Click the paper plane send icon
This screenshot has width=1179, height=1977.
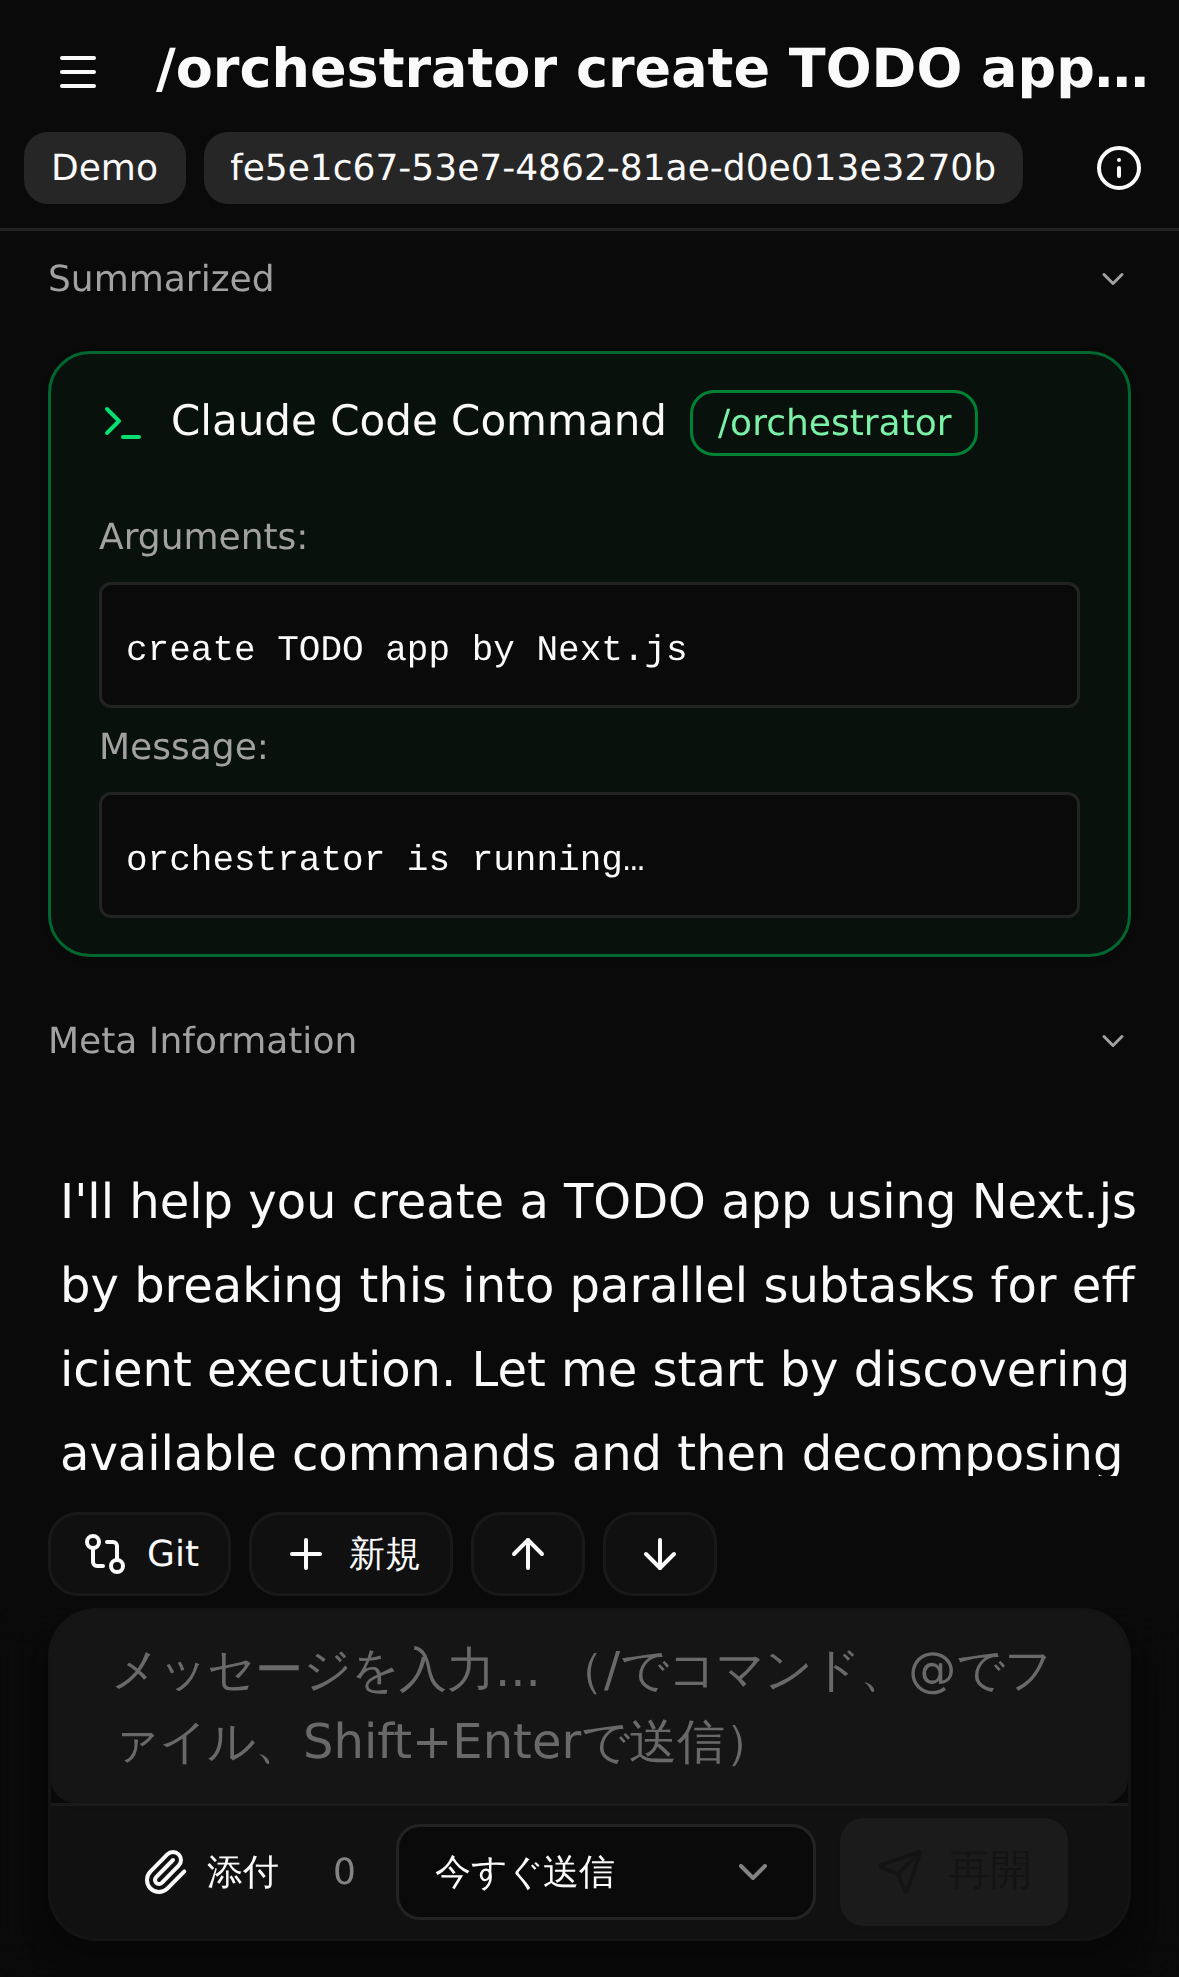899,1871
